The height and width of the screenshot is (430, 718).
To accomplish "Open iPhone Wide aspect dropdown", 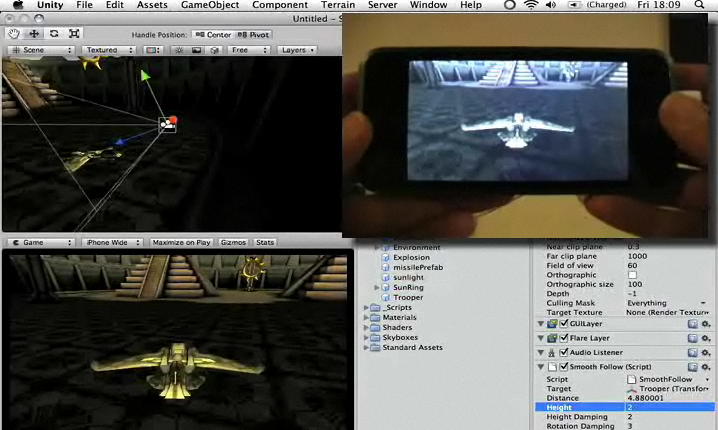I will click(113, 242).
